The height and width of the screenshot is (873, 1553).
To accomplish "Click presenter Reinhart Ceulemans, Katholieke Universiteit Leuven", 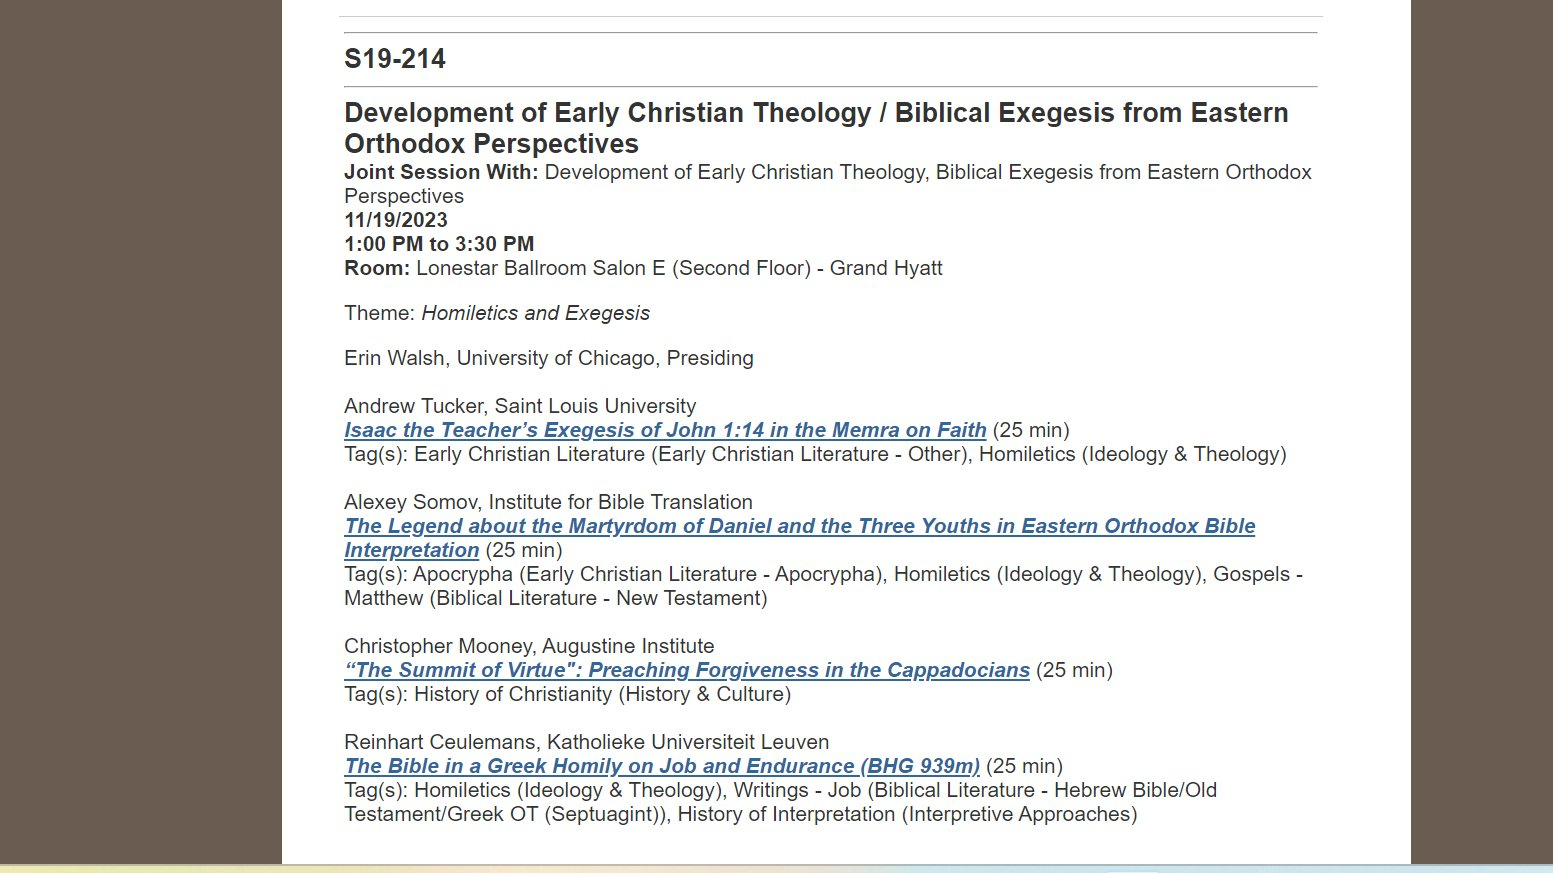I will [586, 742].
